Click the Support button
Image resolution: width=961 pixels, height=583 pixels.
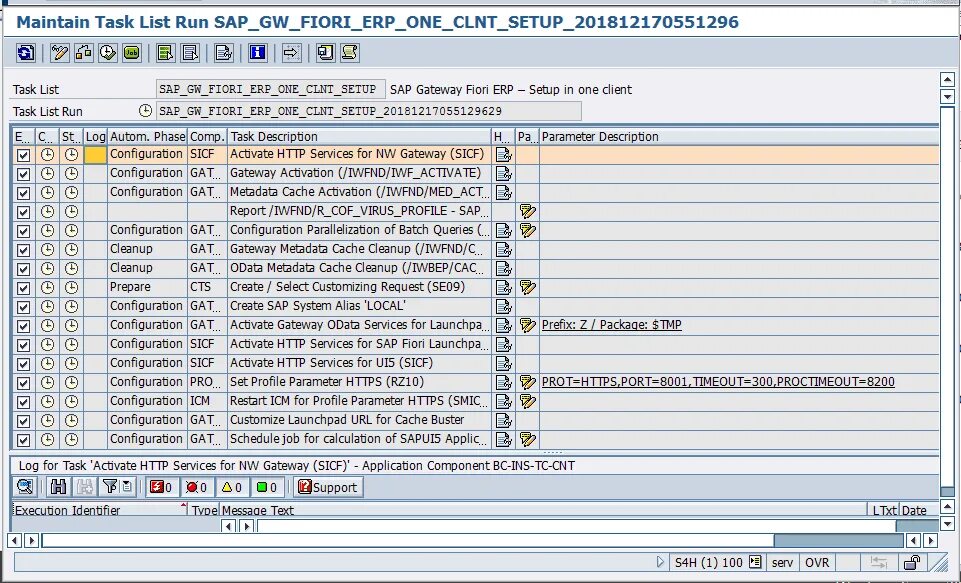[328, 487]
